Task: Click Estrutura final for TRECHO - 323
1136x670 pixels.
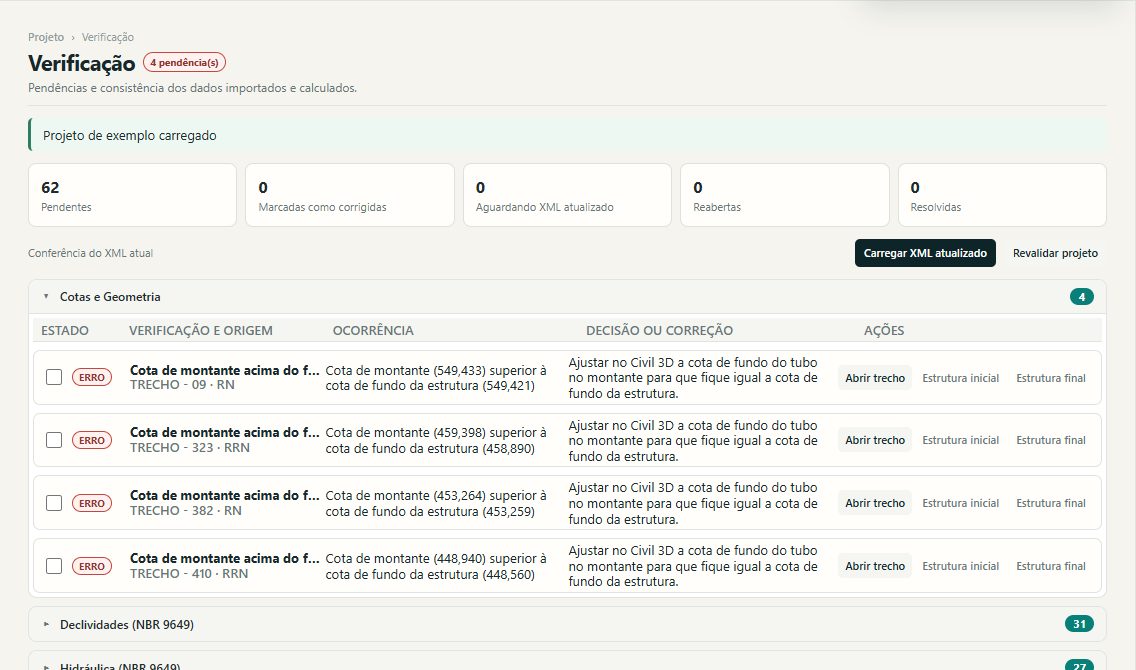Action: click(x=1051, y=440)
